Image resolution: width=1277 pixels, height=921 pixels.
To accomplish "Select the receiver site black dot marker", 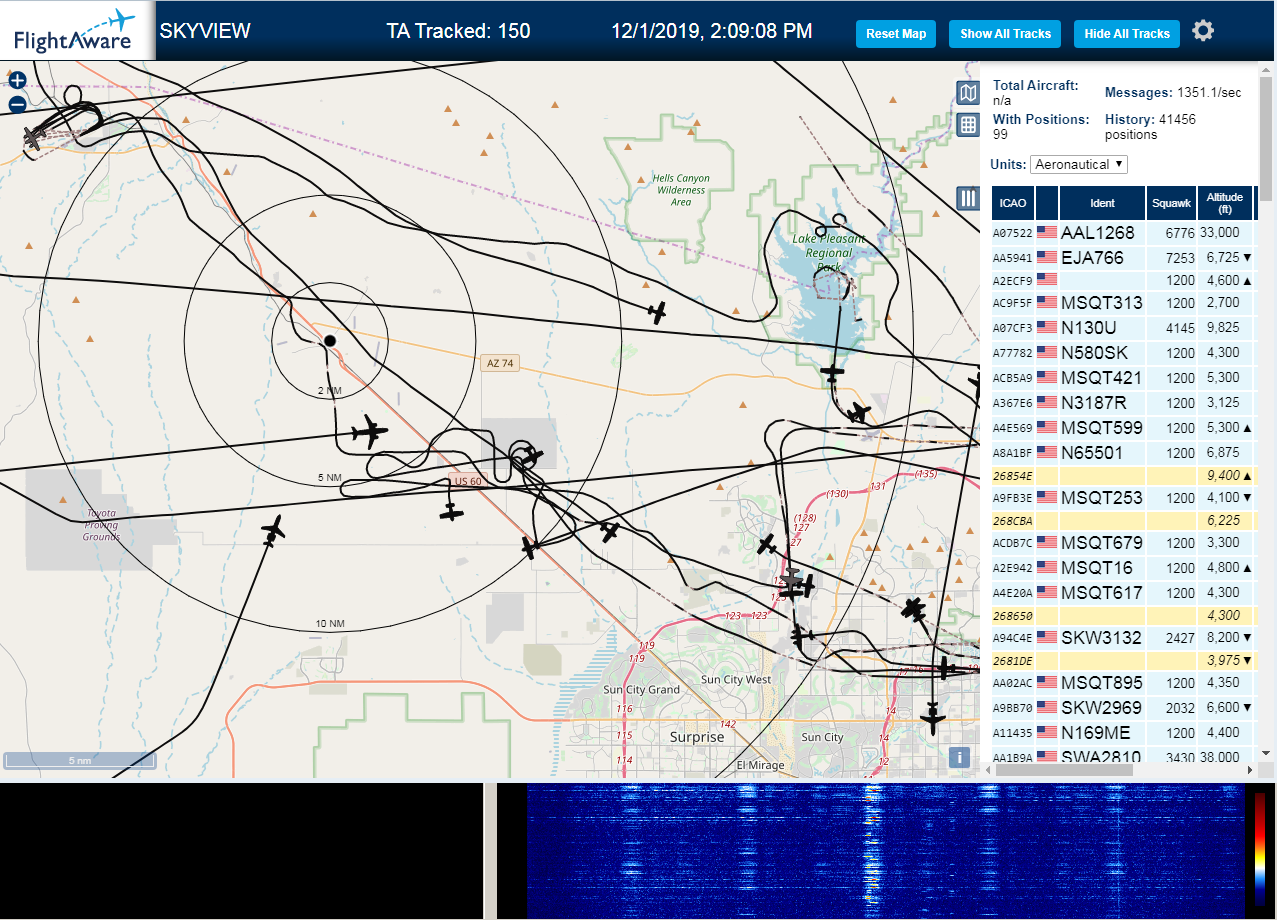I will tap(330, 341).
